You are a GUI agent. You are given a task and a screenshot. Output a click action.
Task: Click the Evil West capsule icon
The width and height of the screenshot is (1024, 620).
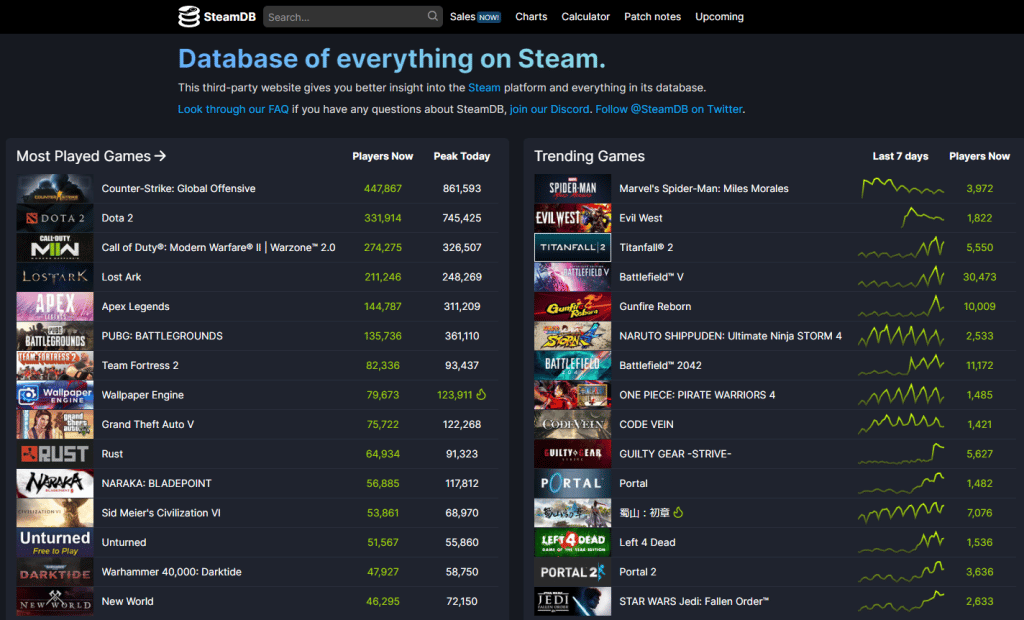click(x=572, y=217)
